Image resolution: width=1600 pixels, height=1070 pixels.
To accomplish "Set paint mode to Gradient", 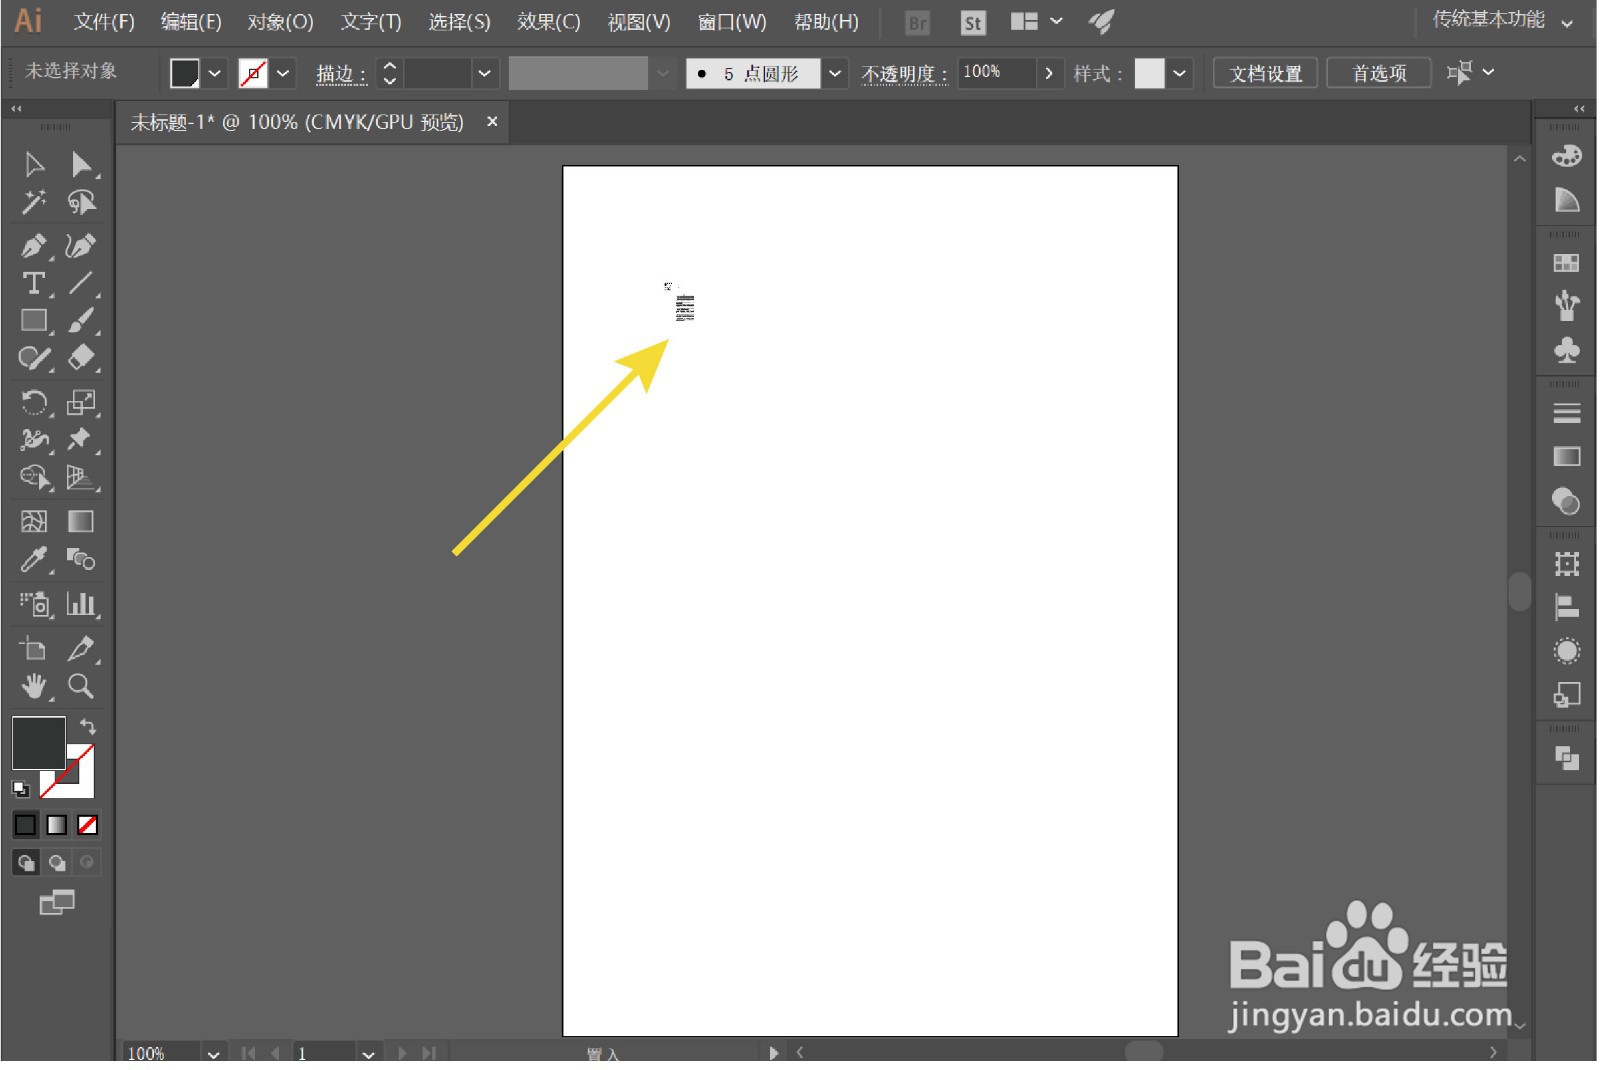I will 57,825.
